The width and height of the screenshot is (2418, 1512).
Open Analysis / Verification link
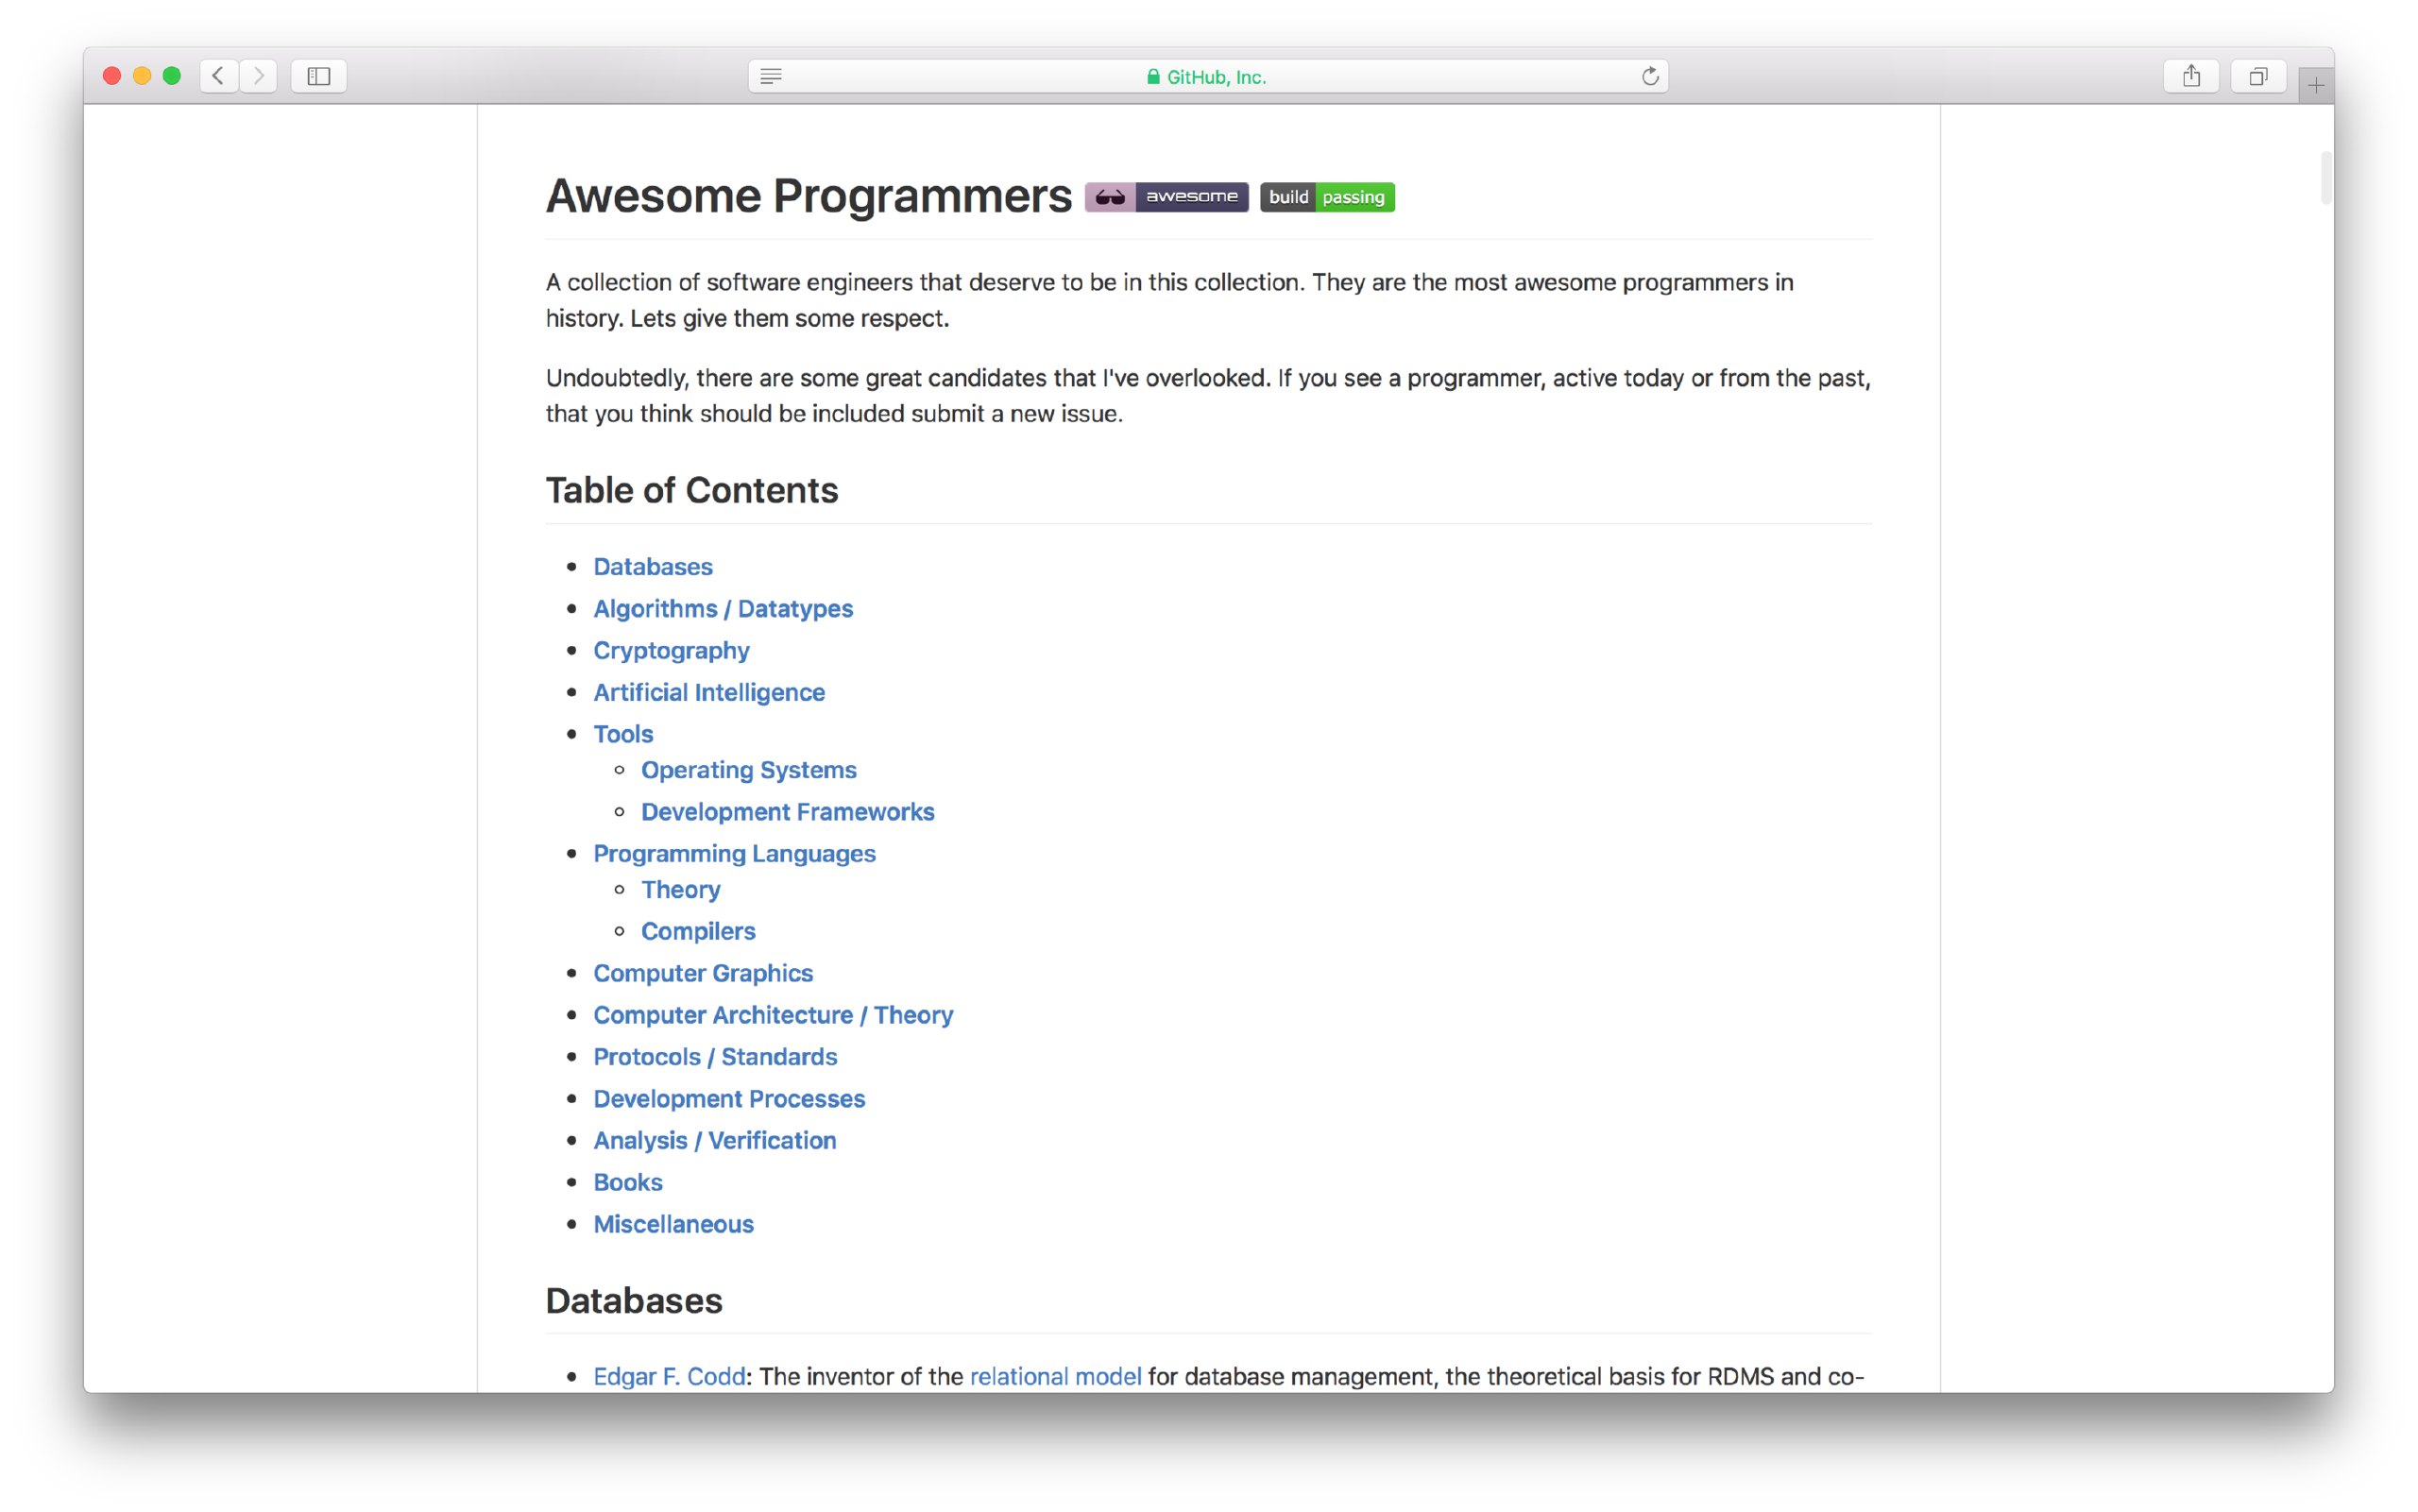pyautogui.click(x=715, y=1140)
